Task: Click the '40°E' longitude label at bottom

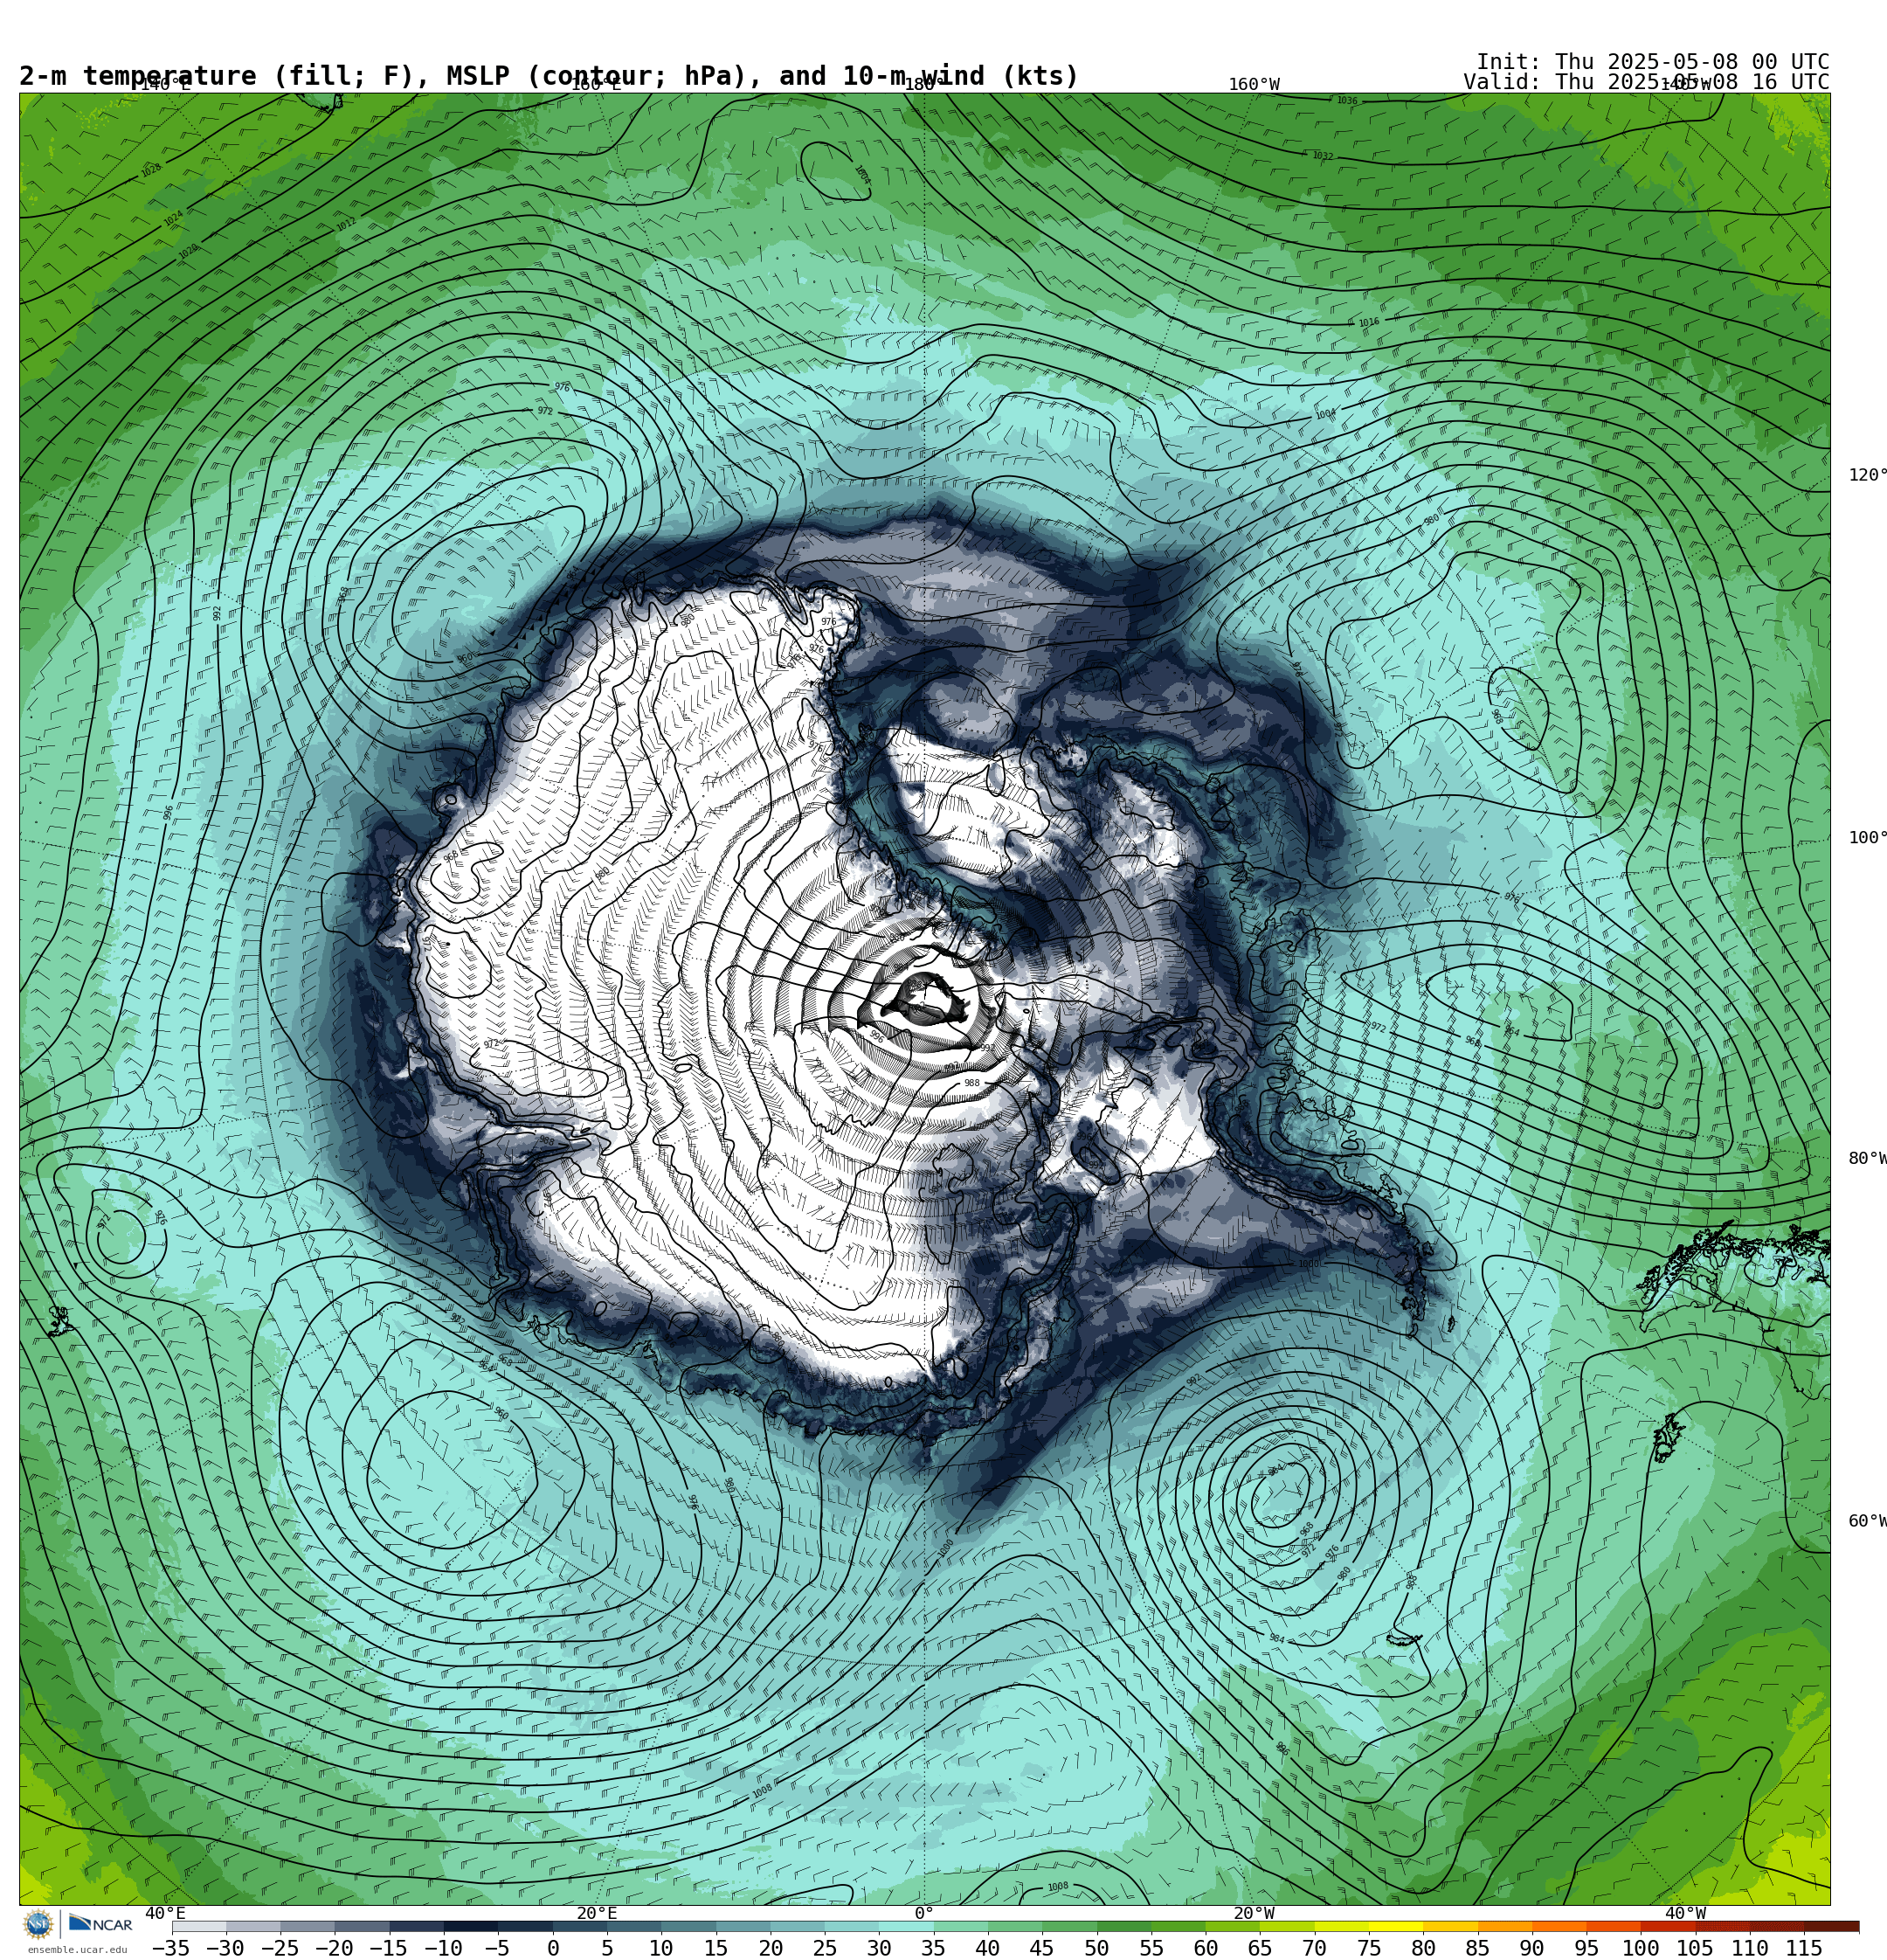Action: click(x=165, y=1913)
